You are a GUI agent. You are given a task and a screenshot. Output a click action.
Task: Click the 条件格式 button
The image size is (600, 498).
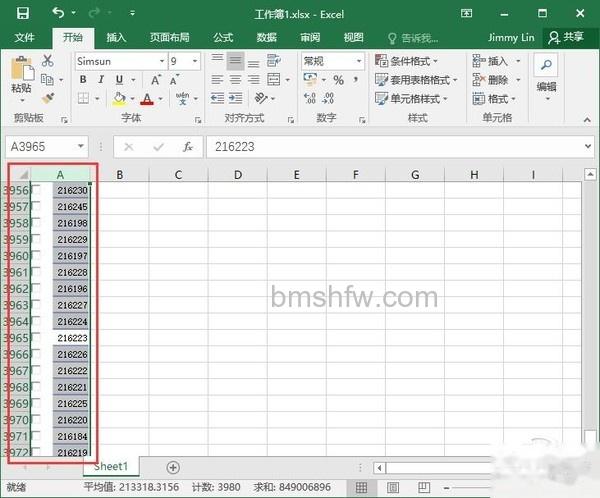tap(407, 61)
